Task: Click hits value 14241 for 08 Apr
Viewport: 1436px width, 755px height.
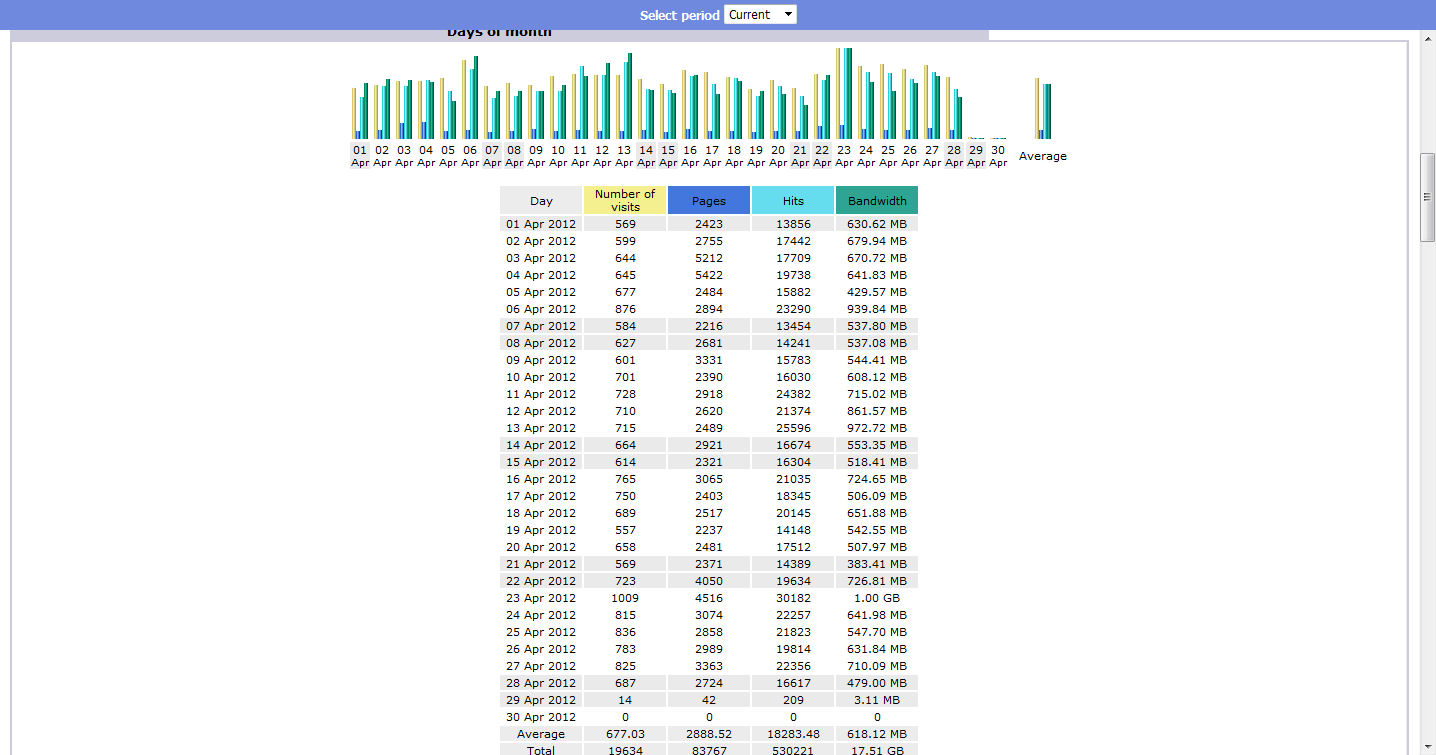Action: pyautogui.click(x=793, y=343)
